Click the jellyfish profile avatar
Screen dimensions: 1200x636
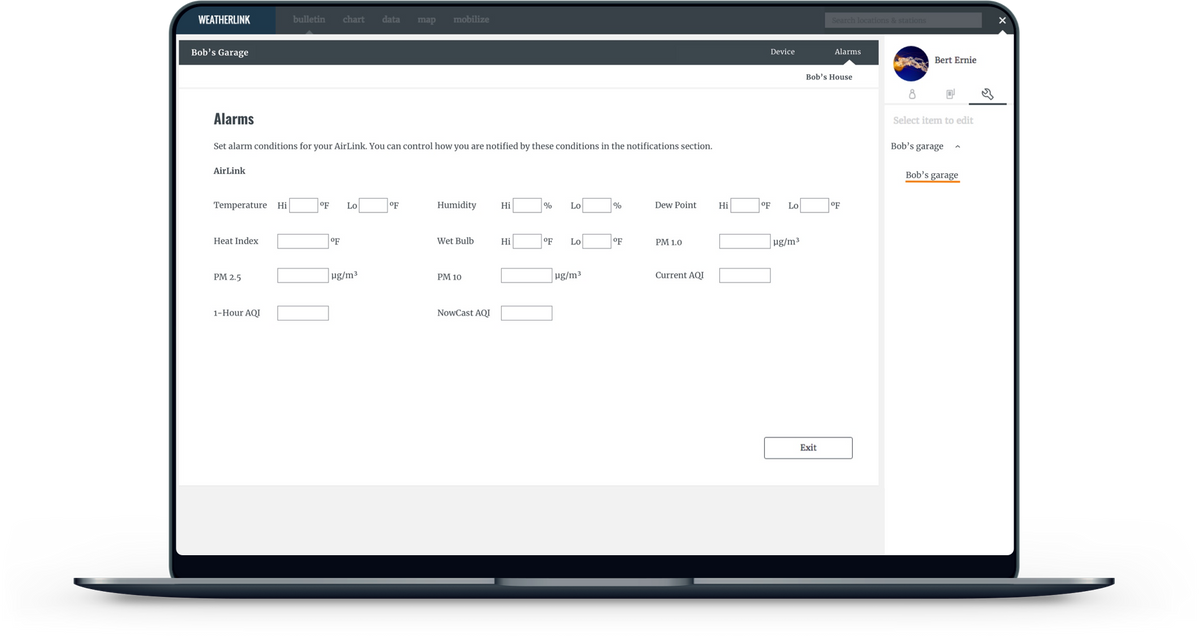pyautogui.click(x=910, y=63)
